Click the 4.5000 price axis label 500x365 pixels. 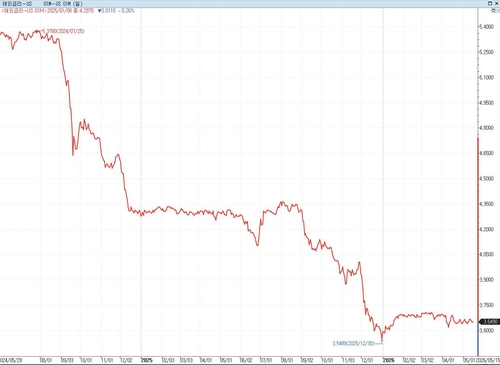click(x=487, y=179)
